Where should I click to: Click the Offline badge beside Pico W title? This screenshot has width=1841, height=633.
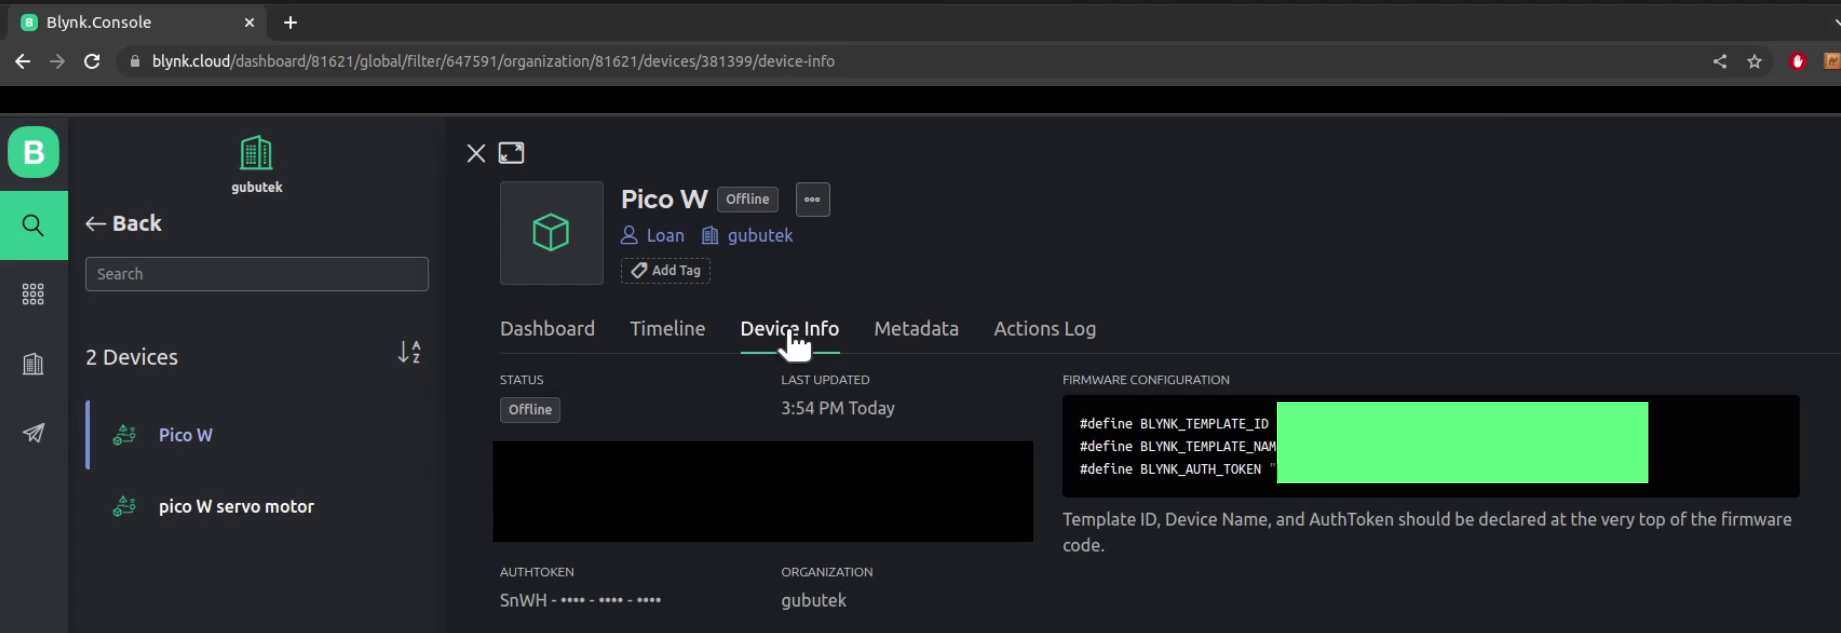pyautogui.click(x=747, y=199)
